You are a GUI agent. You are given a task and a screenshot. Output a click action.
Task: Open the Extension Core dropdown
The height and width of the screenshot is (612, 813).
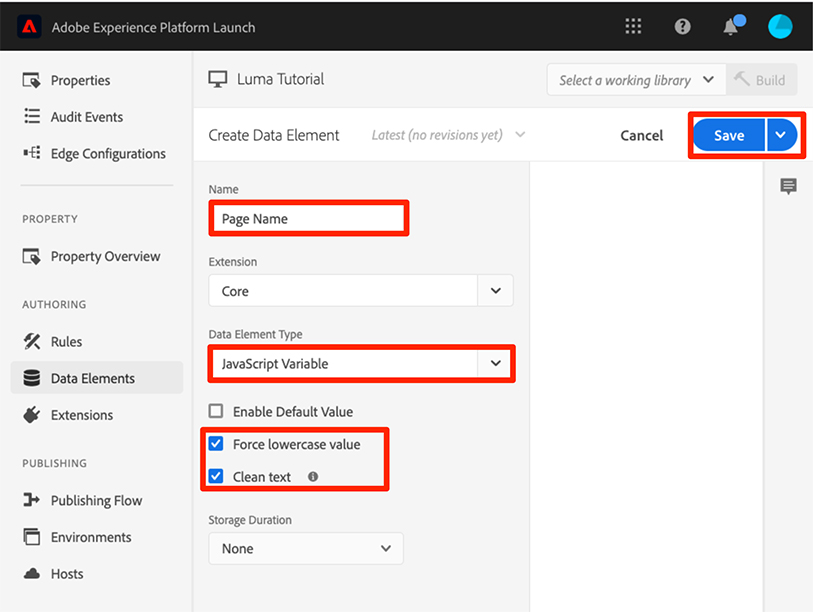[x=361, y=290]
